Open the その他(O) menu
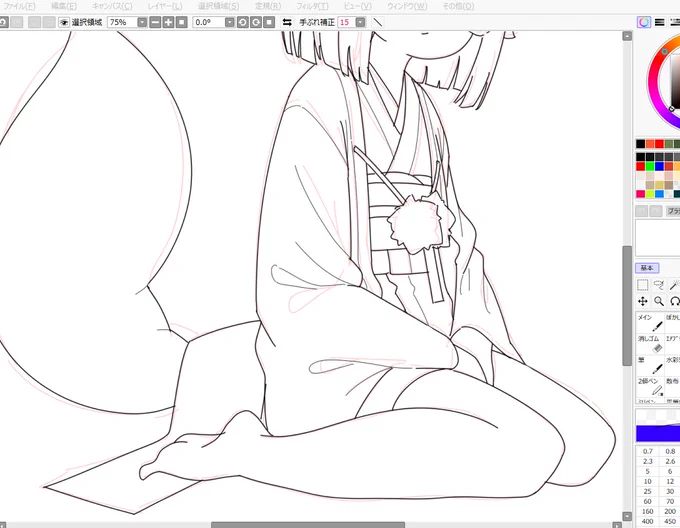 [458, 6]
